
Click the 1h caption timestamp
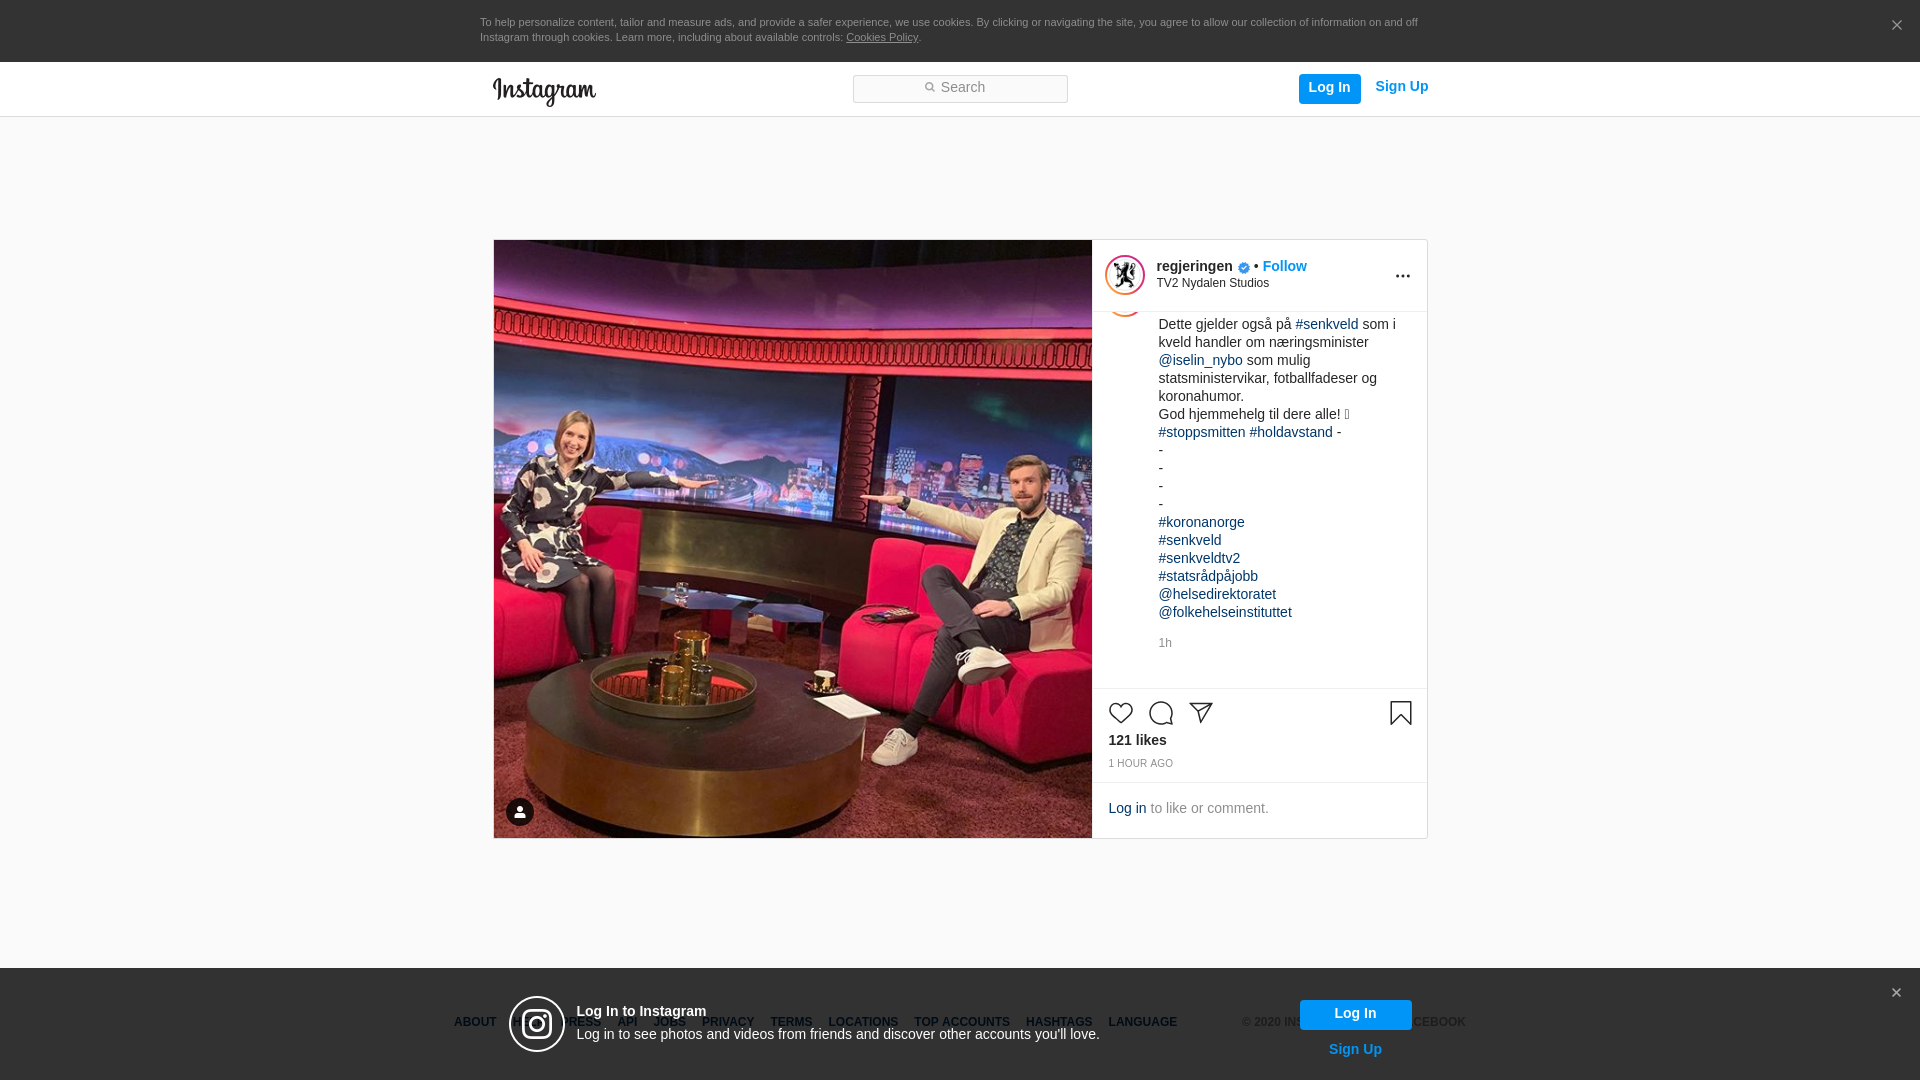[x=1164, y=643]
